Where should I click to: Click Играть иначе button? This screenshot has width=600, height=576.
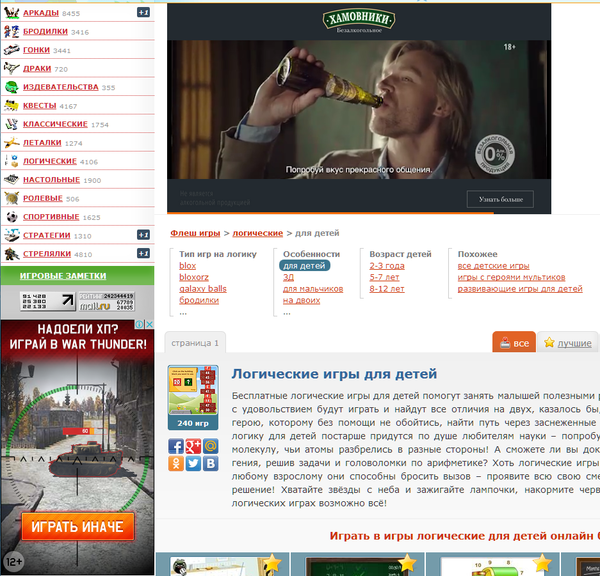click(78, 527)
